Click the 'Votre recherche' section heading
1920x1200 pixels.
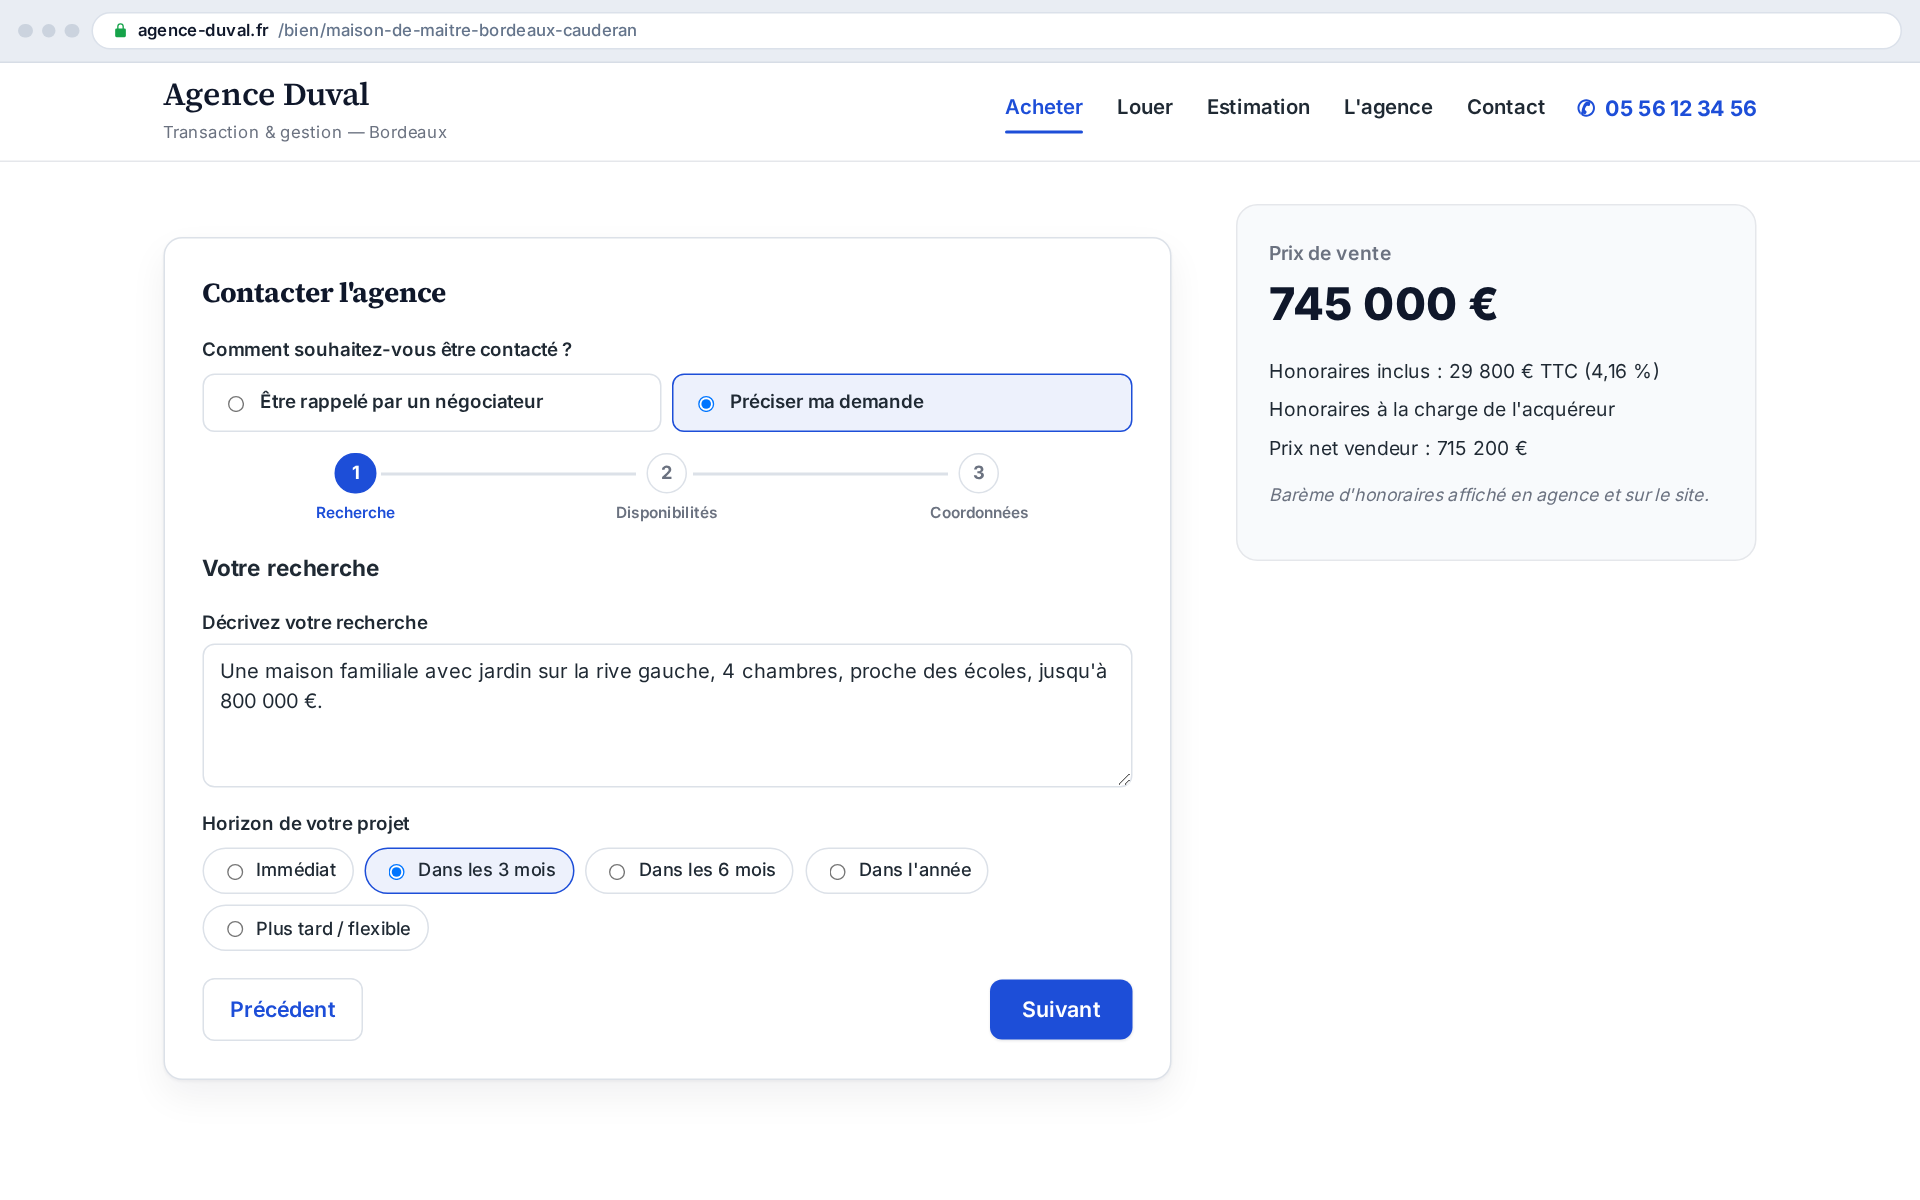tap(290, 568)
